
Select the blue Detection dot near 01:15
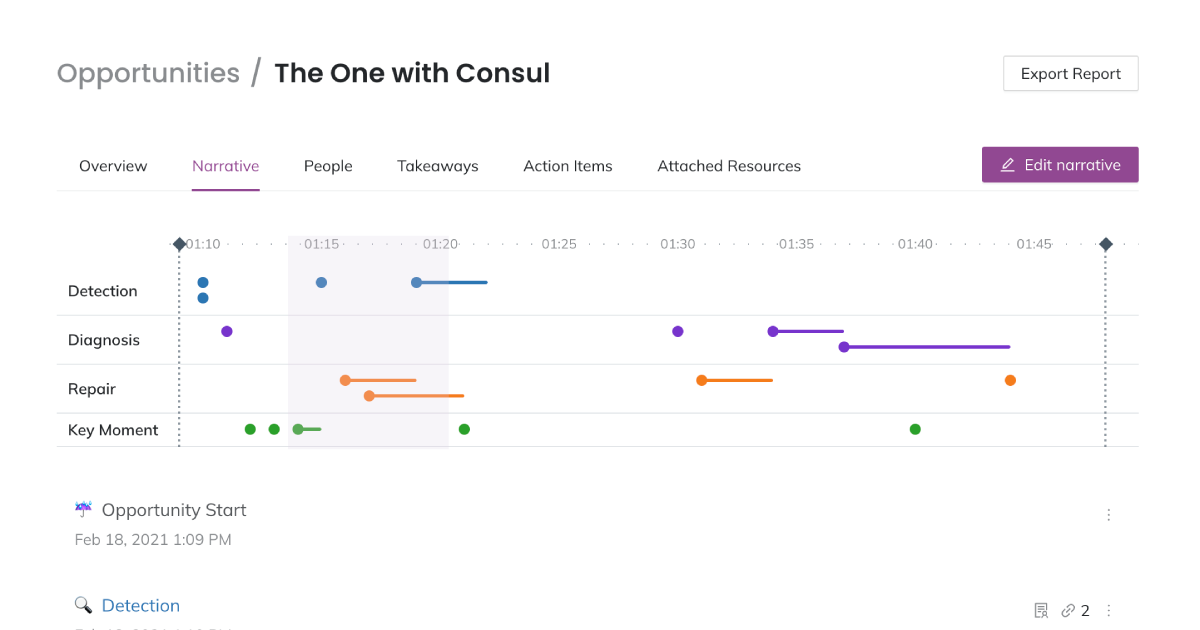[321, 282]
